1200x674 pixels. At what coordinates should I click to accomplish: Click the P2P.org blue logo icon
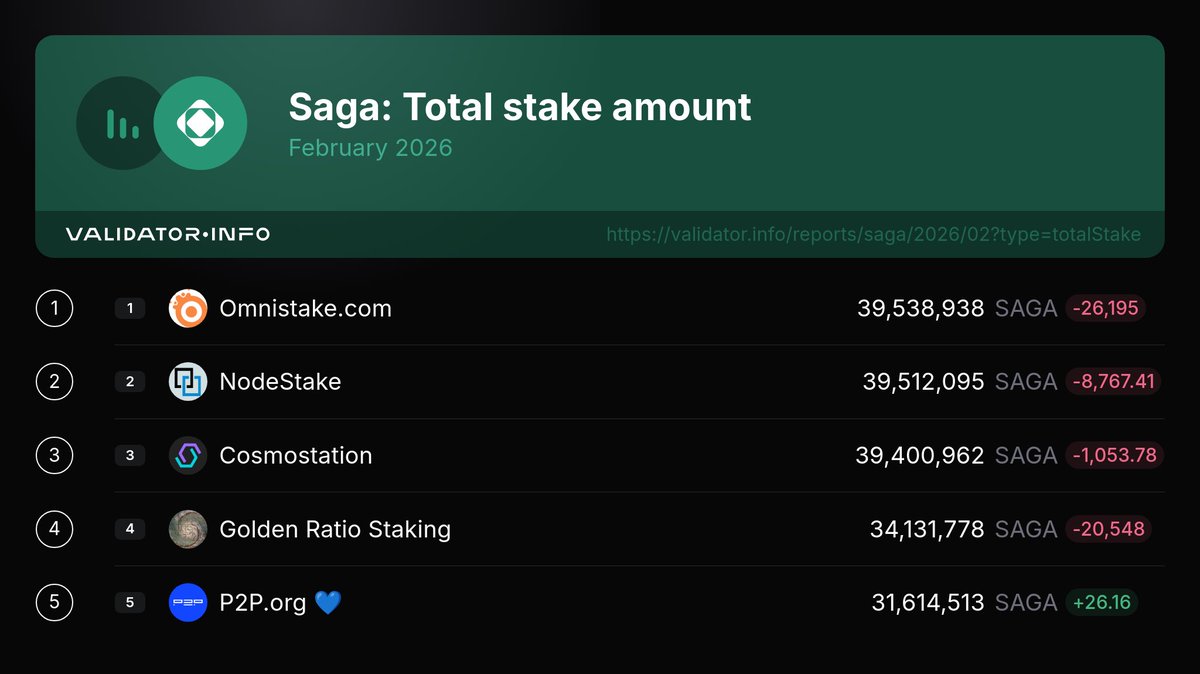coord(188,602)
